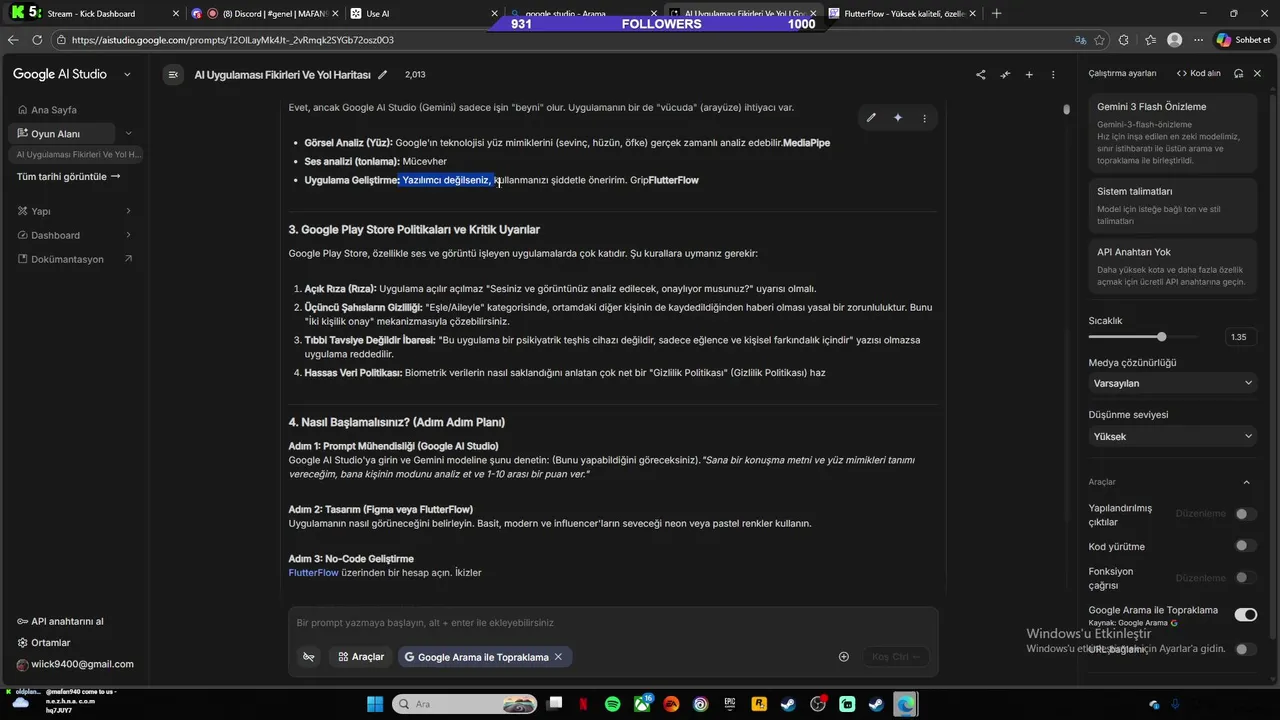Enable the Fonksiyon çağrısı toggle
Image resolution: width=1280 pixels, height=720 pixels.
[x=1245, y=578]
